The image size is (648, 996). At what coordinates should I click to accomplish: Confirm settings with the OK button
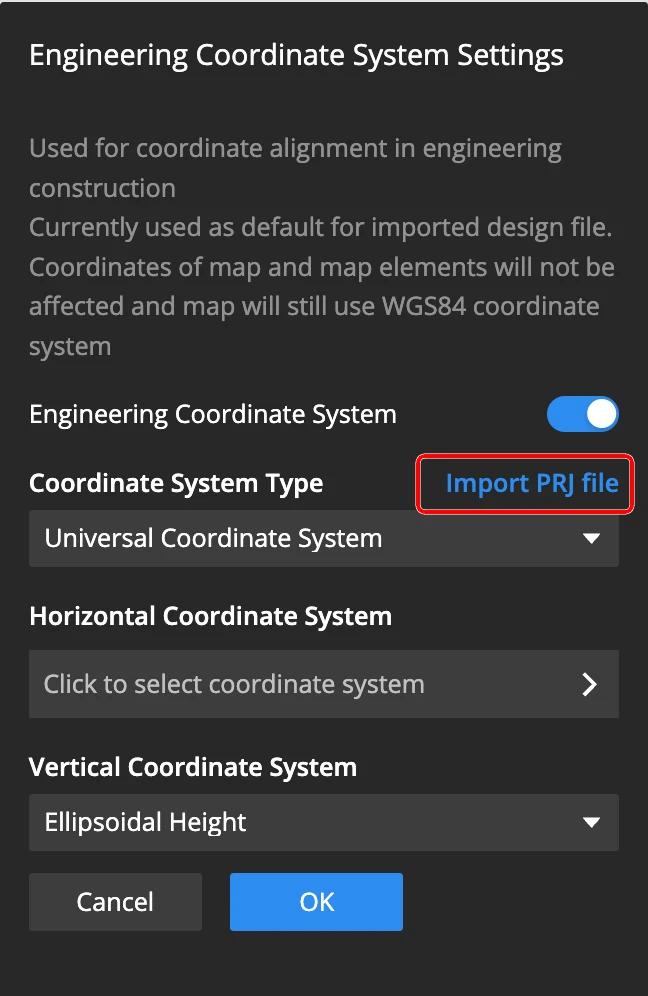pyautogui.click(x=316, y=902)
